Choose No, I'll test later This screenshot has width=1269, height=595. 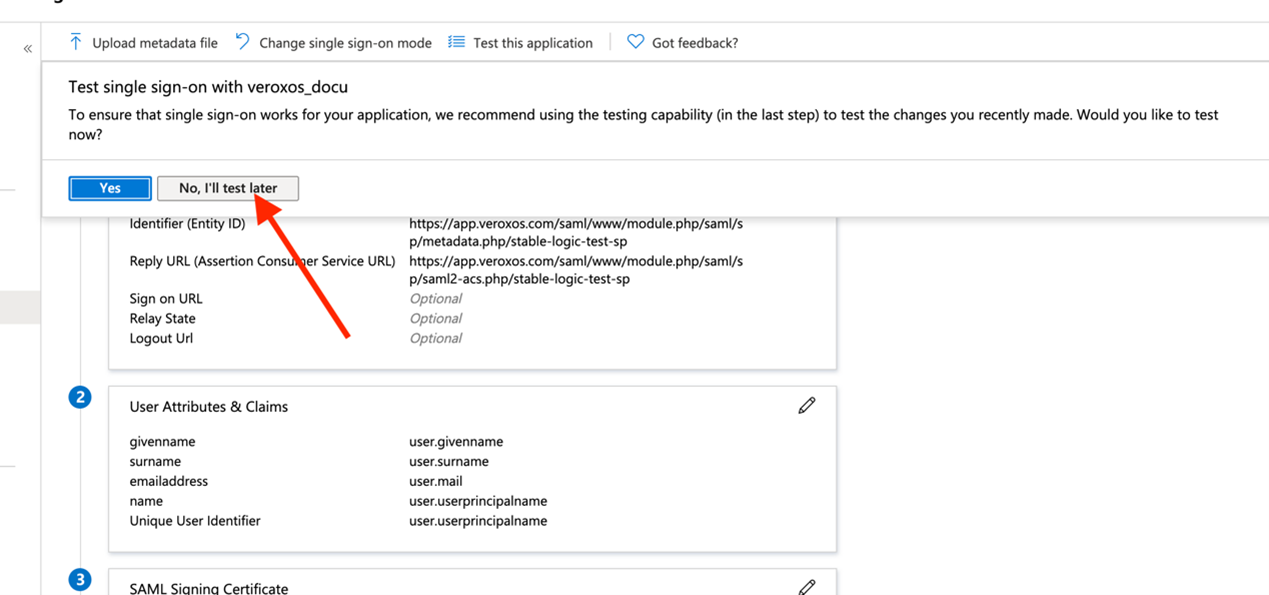[x=228, y=188]
